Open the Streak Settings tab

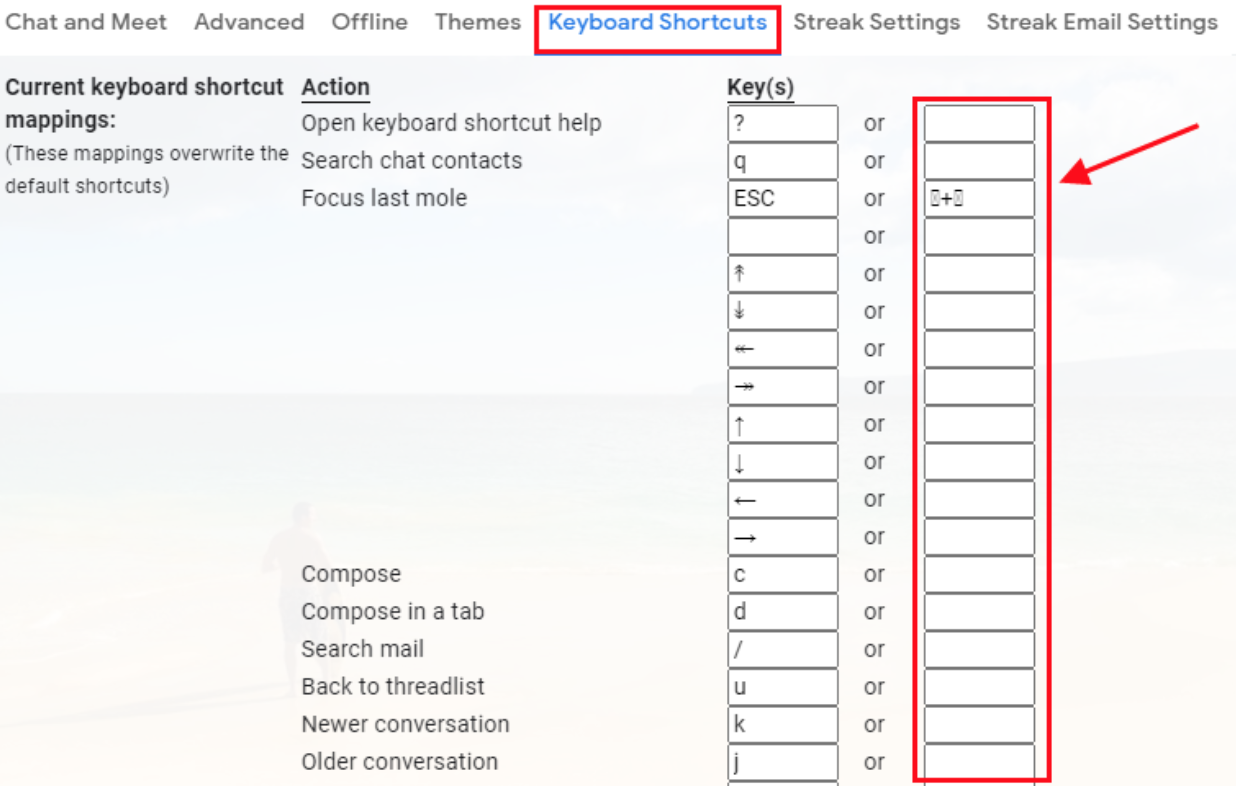coord(876,22)
